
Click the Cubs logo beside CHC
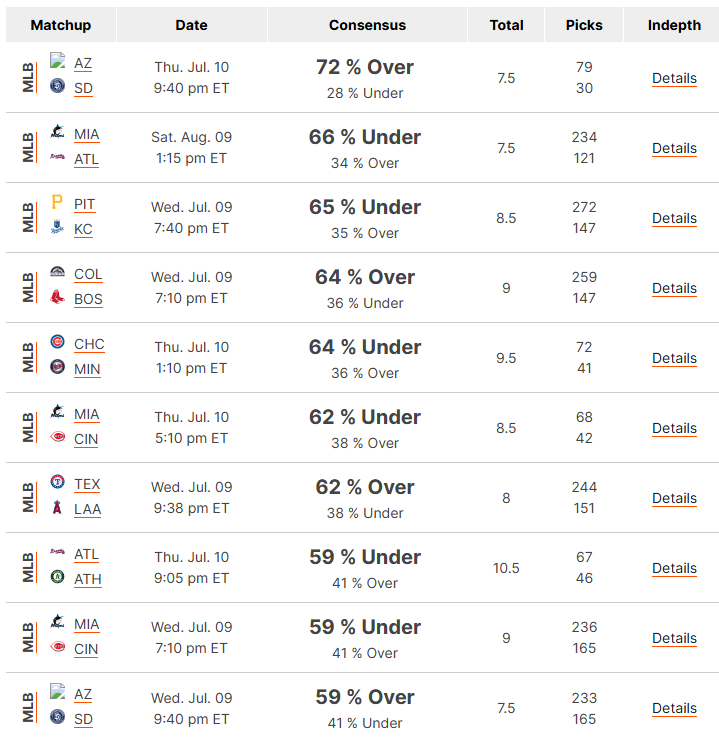point(57,341)
